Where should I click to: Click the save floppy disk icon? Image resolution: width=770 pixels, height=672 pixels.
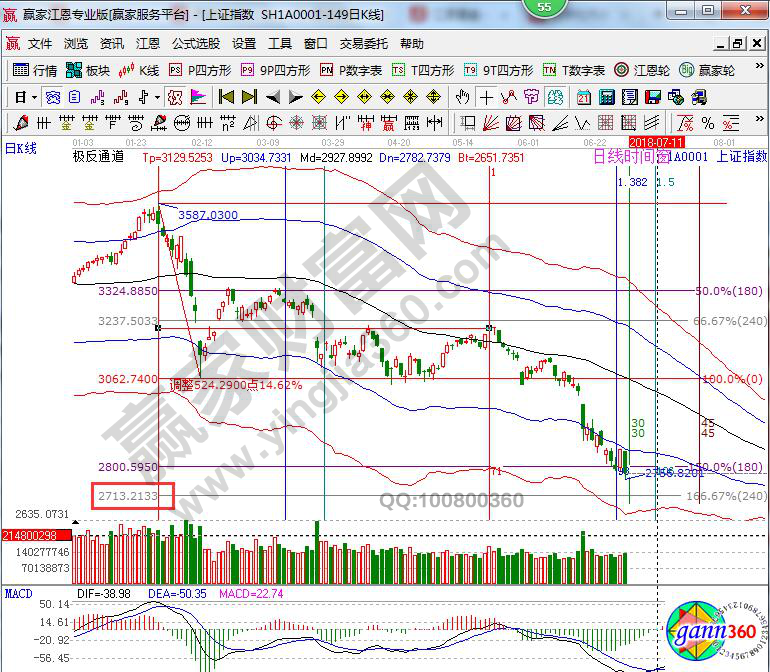click(652, 97)
